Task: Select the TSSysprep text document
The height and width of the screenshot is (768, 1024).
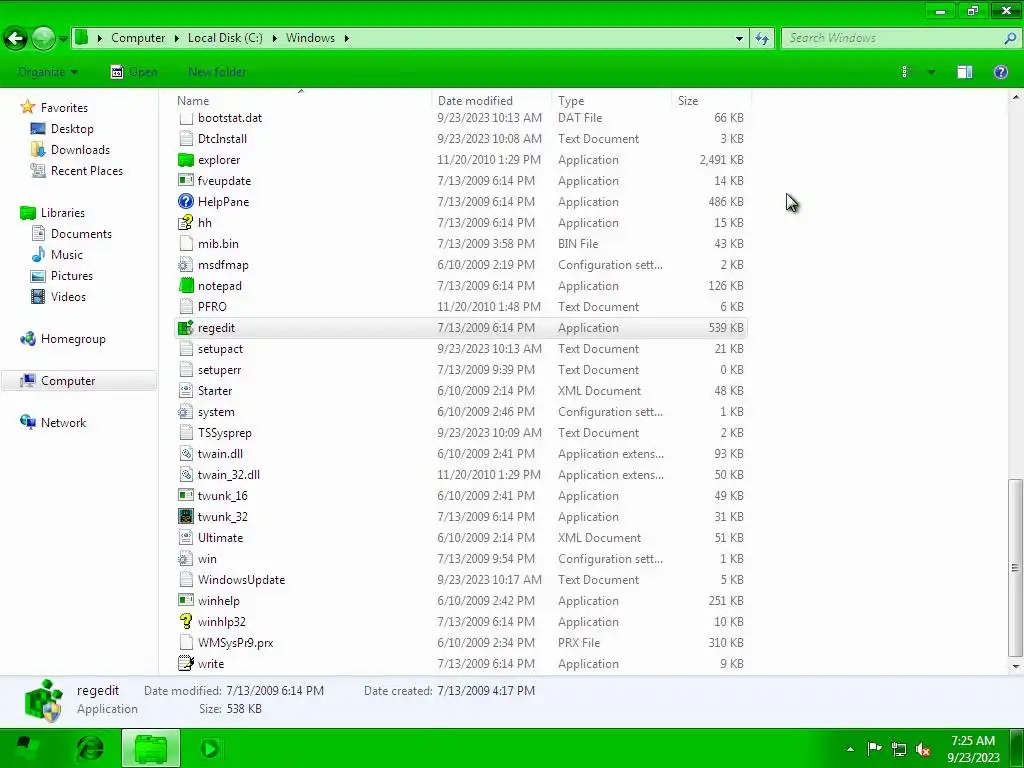Action: point(461,433)
